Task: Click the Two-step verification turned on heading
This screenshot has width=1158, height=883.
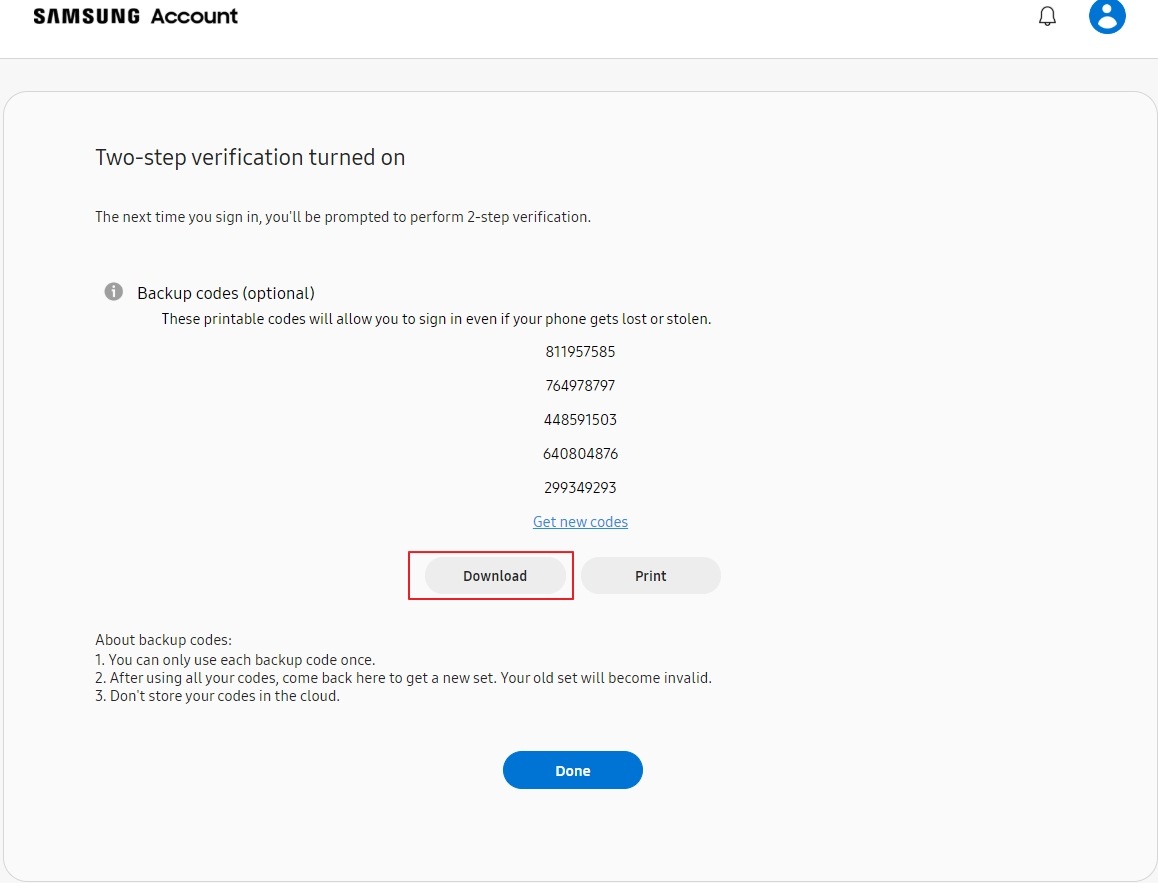Action: (250, 157)
